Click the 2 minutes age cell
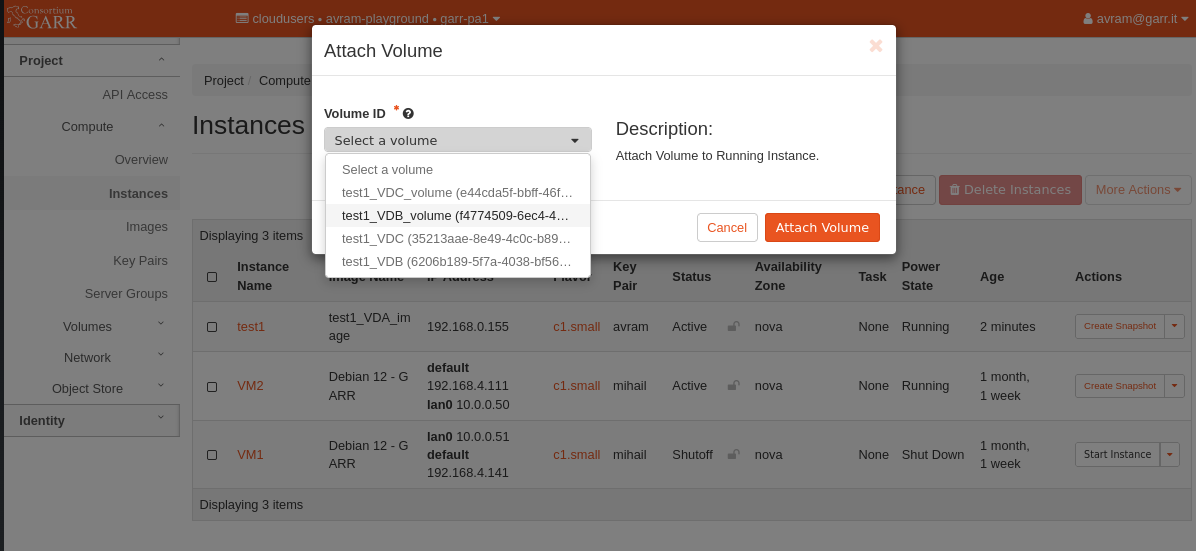Viewport: 1196px width, 551px height. click(1008, 327)
